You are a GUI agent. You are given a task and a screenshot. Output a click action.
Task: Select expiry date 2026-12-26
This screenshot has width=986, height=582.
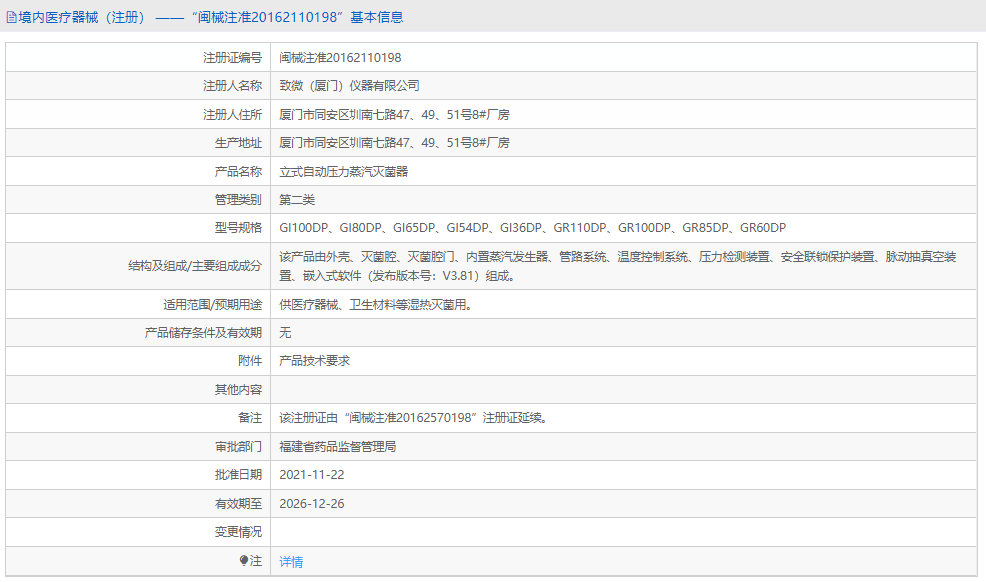(312, 504)
